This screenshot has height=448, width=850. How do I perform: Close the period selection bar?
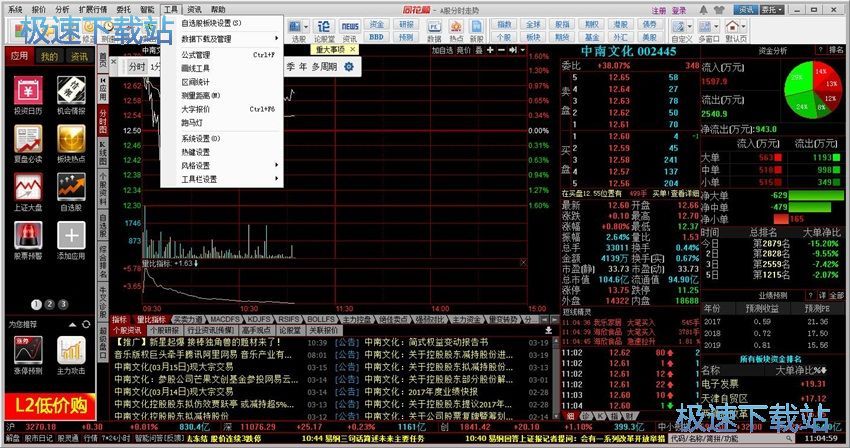coord(114,61)
